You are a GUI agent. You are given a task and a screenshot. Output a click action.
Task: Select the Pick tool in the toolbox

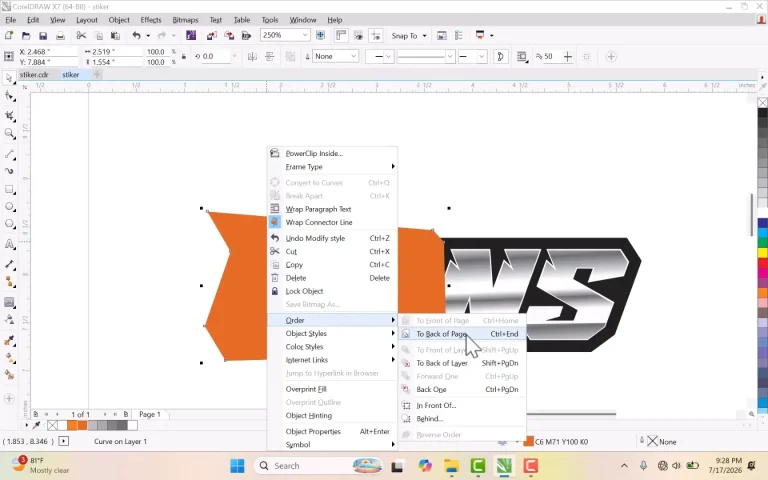point(9,78)
